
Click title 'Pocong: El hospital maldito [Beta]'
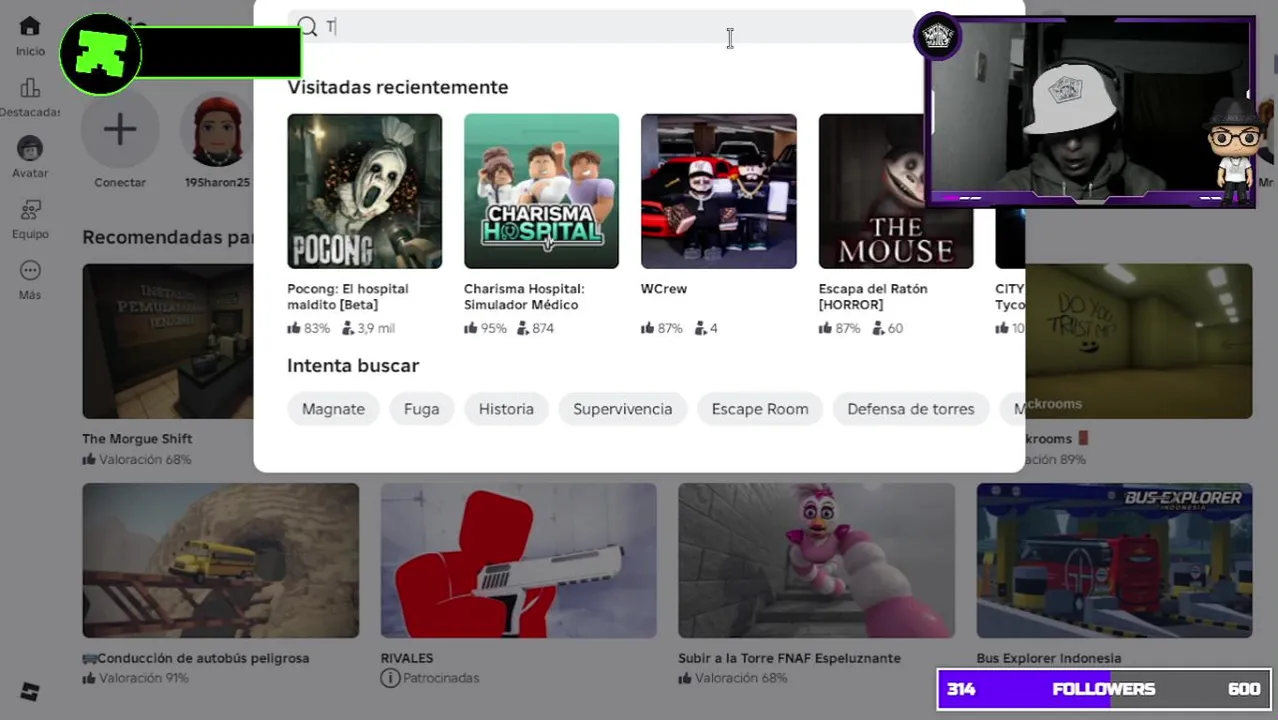(347, 296)
